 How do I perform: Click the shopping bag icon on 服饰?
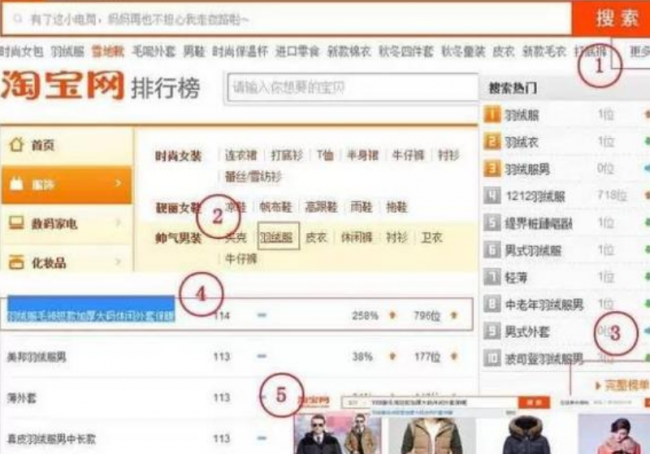point(16,184)
